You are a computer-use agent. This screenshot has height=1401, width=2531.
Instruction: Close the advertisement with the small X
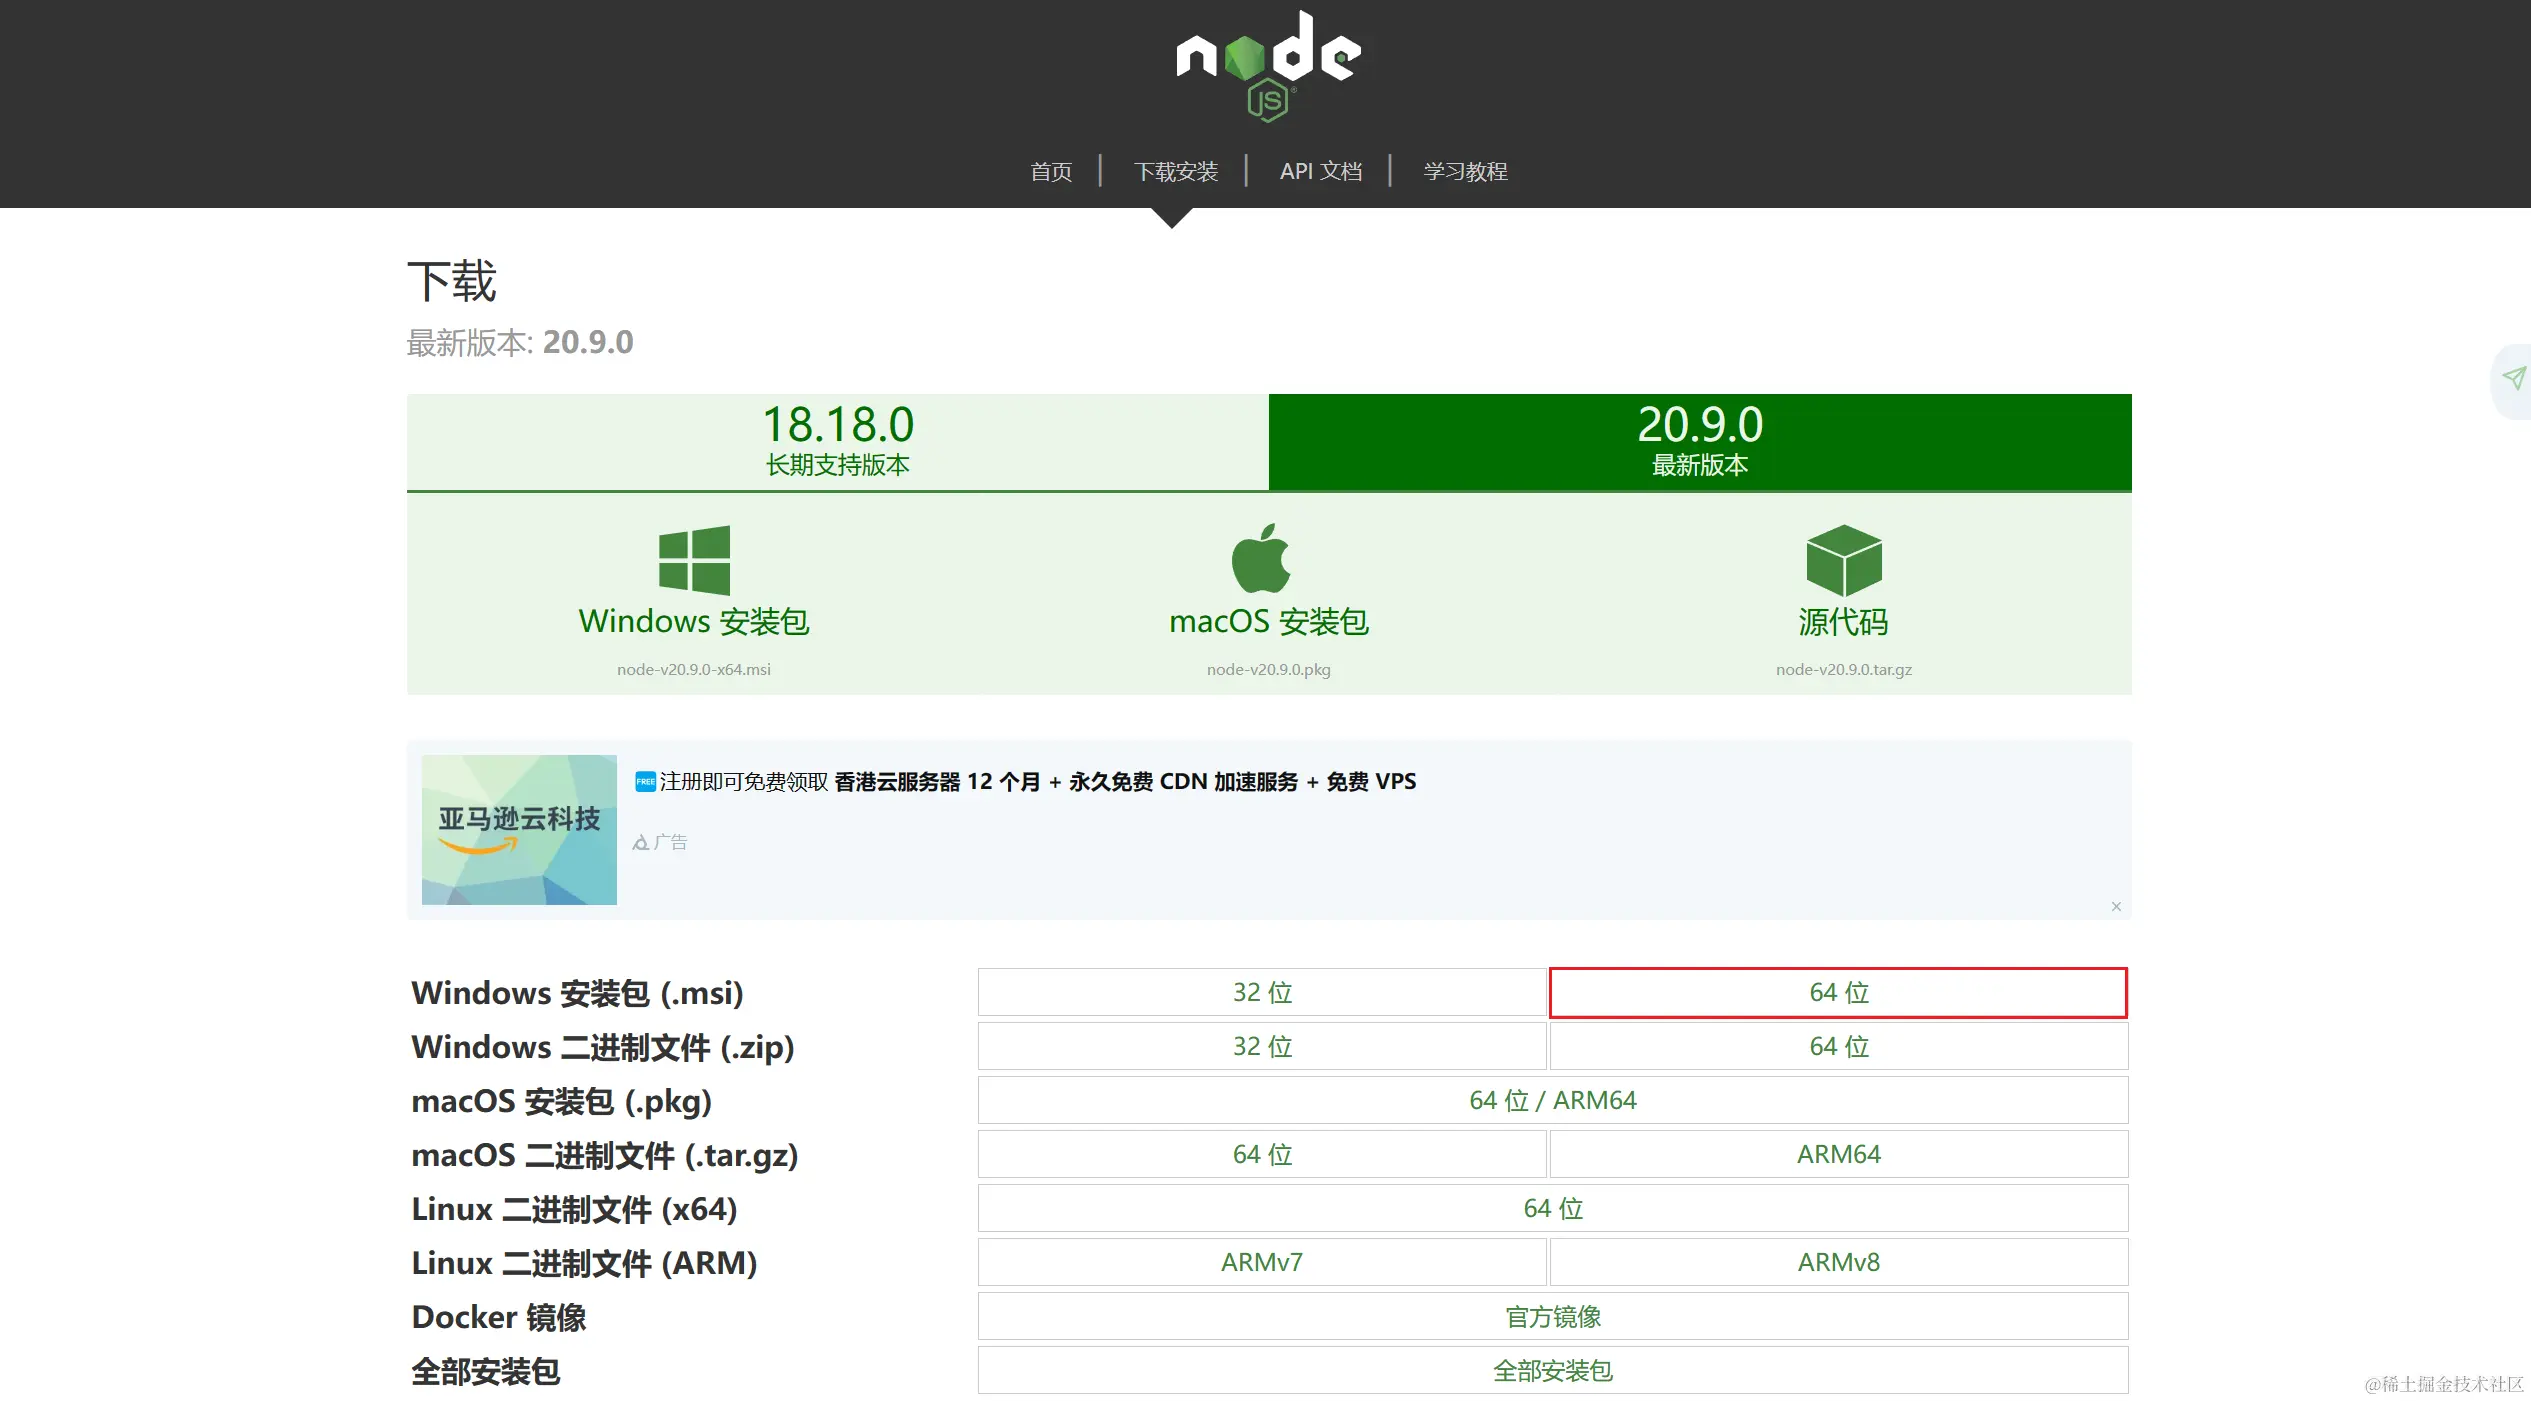(2116, 907)
